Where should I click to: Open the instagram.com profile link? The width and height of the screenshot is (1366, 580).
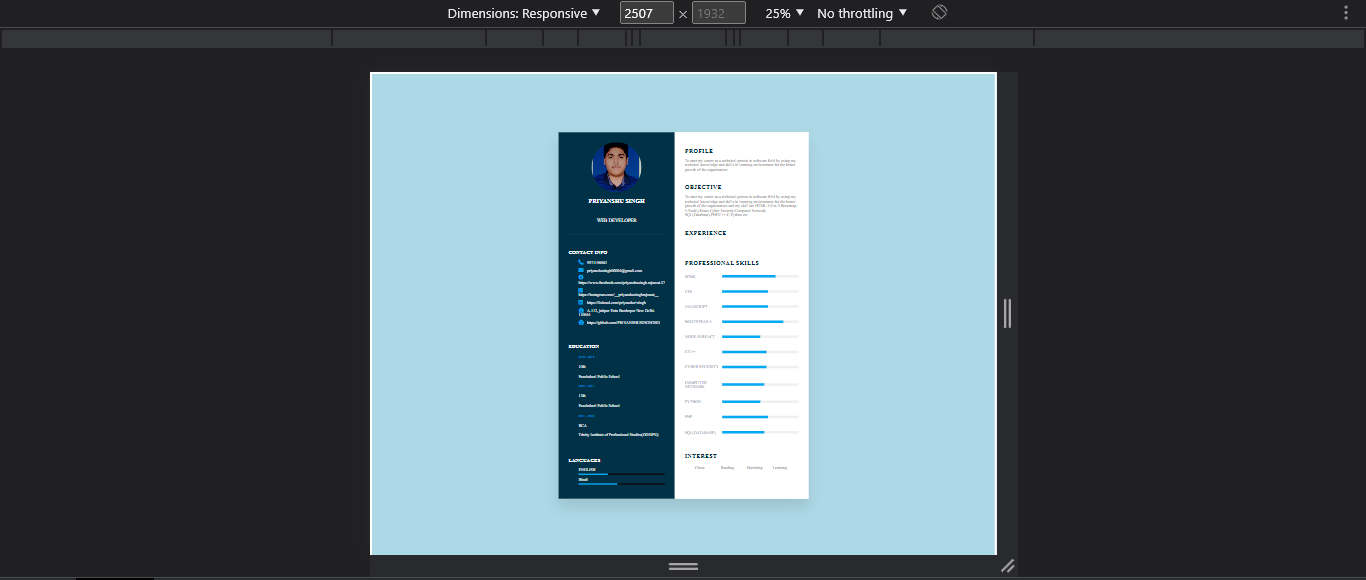coord(618,295)
